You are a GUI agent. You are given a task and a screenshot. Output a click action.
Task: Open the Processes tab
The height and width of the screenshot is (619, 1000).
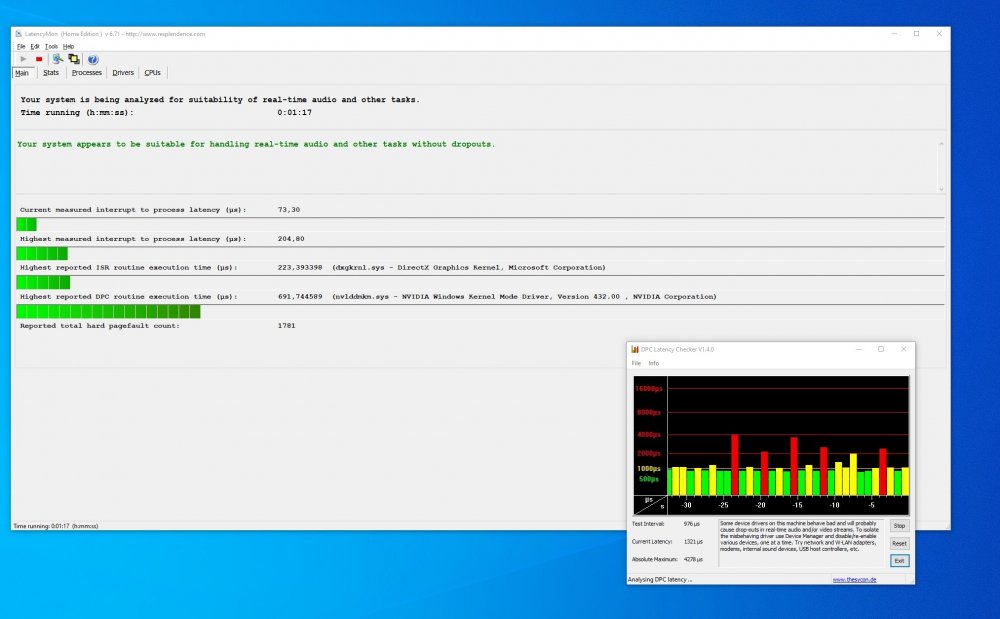[x=87, y=73]
